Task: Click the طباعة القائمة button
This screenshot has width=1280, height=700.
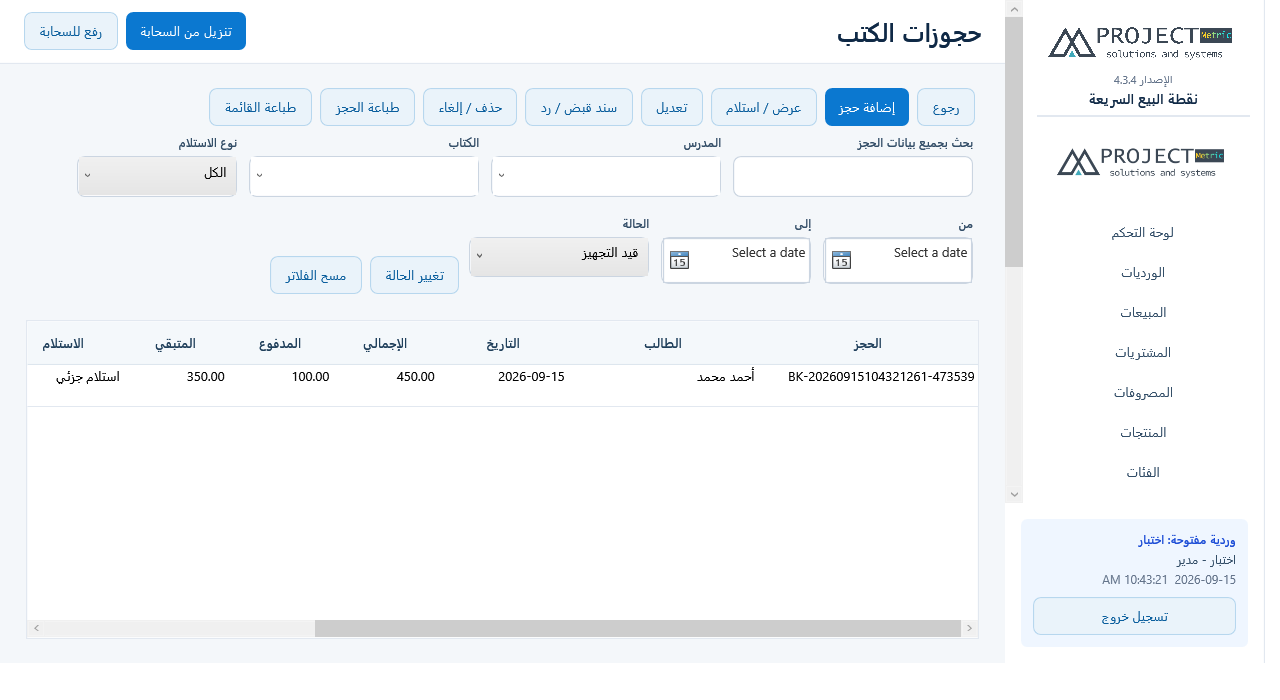Action: [x=260, y=107]
